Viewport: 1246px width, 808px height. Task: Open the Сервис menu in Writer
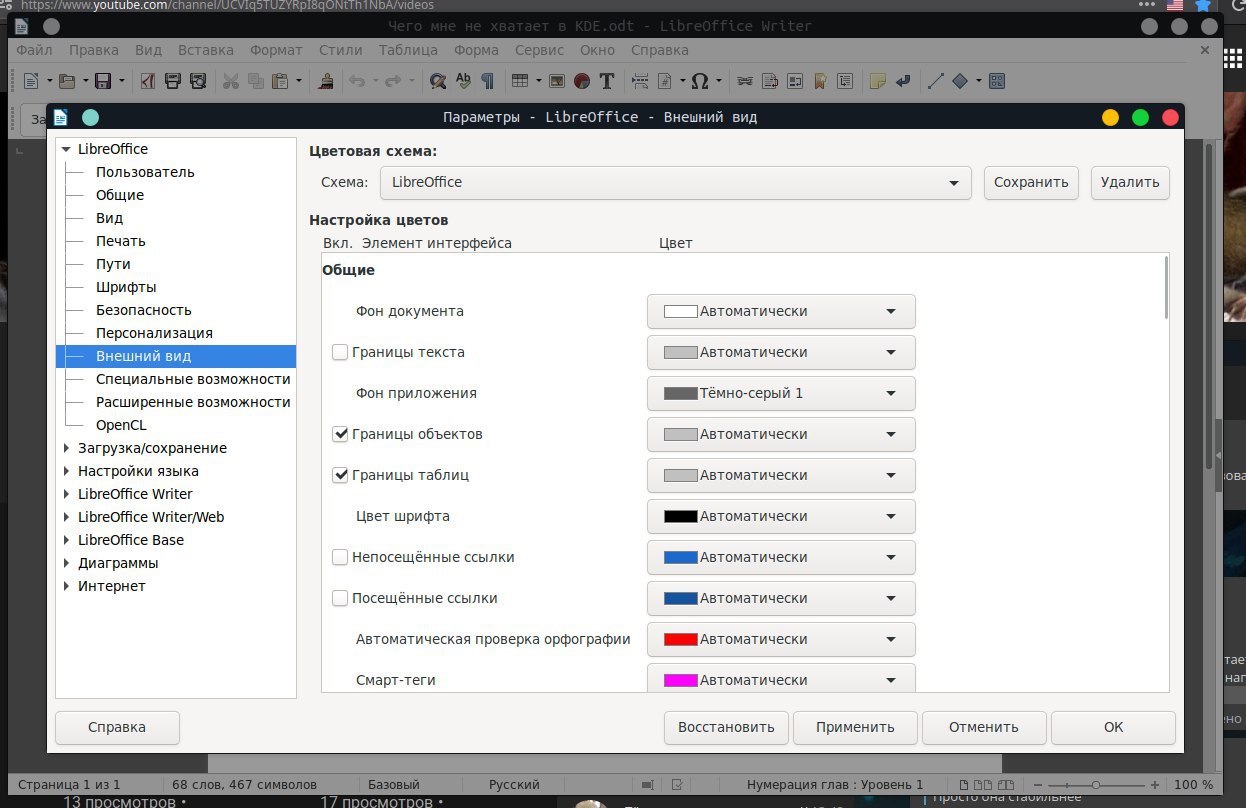click(540, 49)
